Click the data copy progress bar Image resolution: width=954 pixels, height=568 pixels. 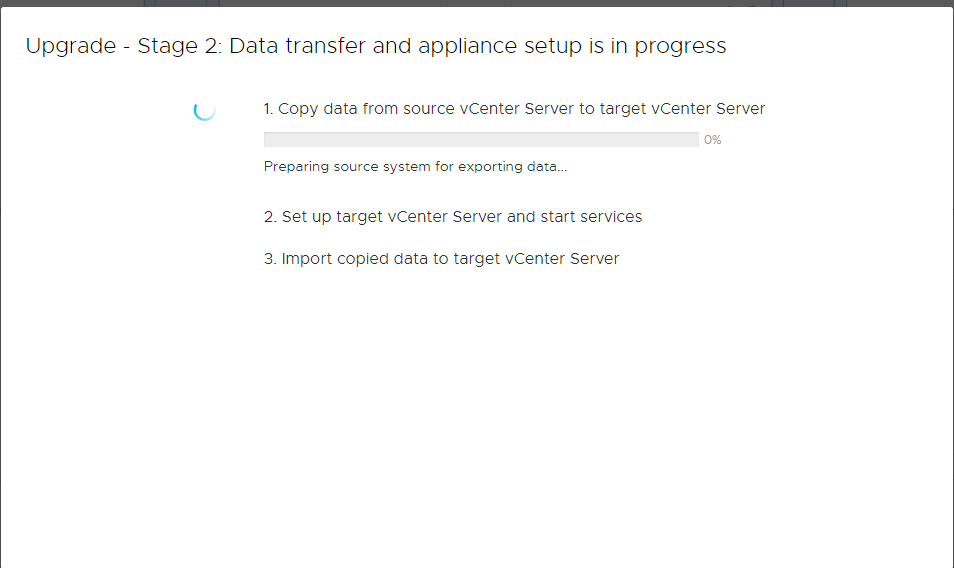point(480,140)
